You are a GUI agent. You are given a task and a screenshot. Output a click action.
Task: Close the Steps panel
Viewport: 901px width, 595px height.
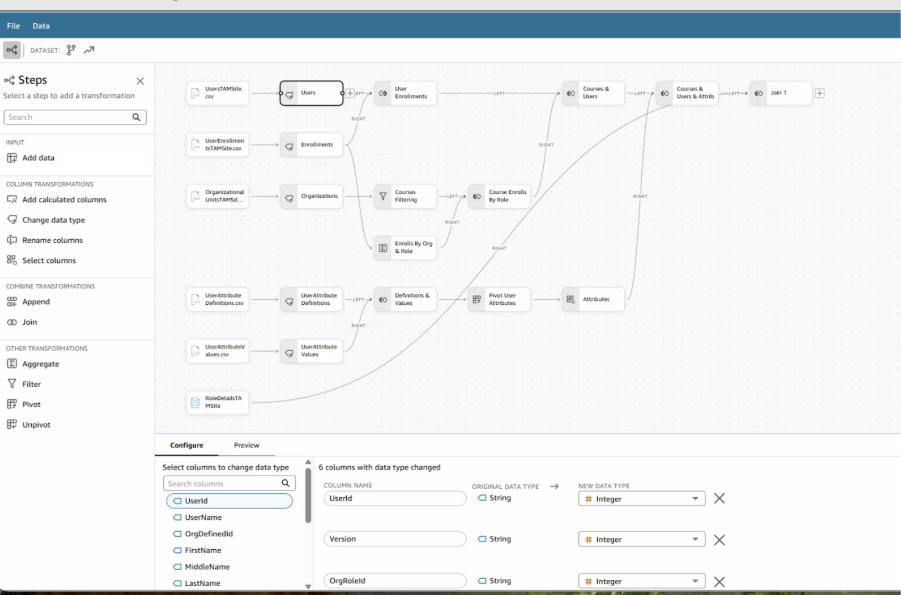[140, 81]
